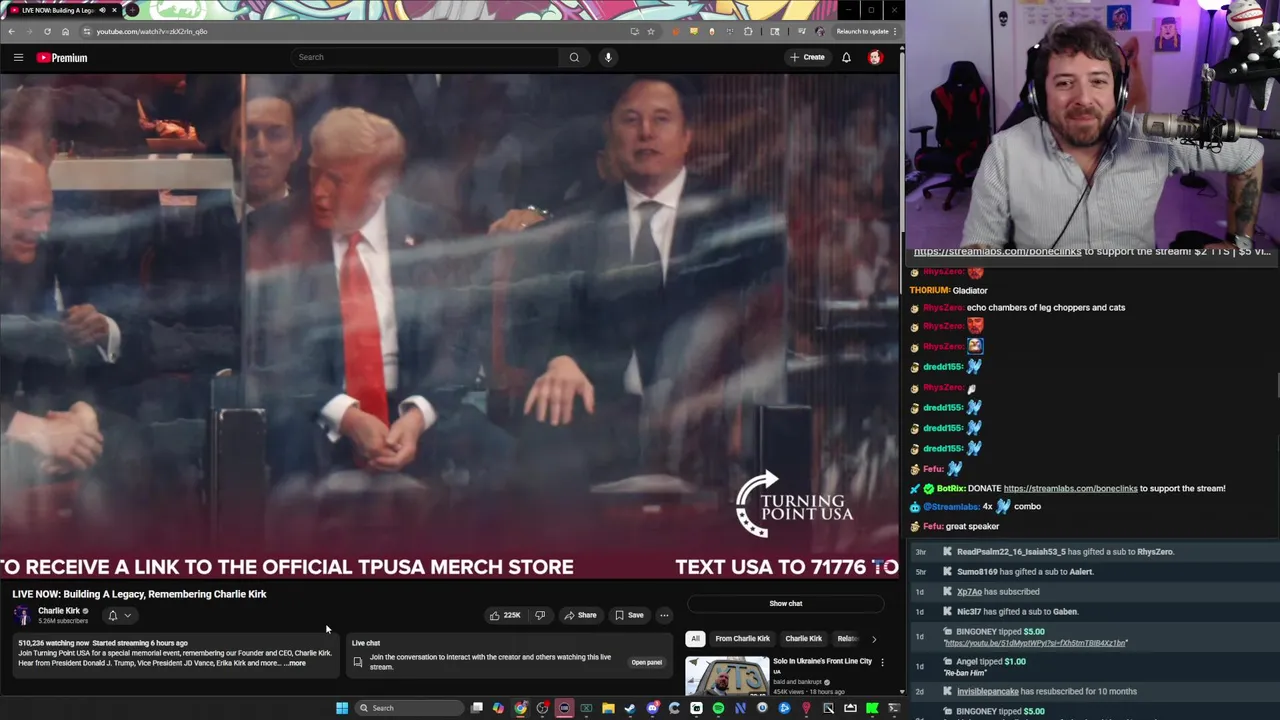1280x720 pixels.
Task: Select the Charlie Kirk filter chip
Action: 803,638
